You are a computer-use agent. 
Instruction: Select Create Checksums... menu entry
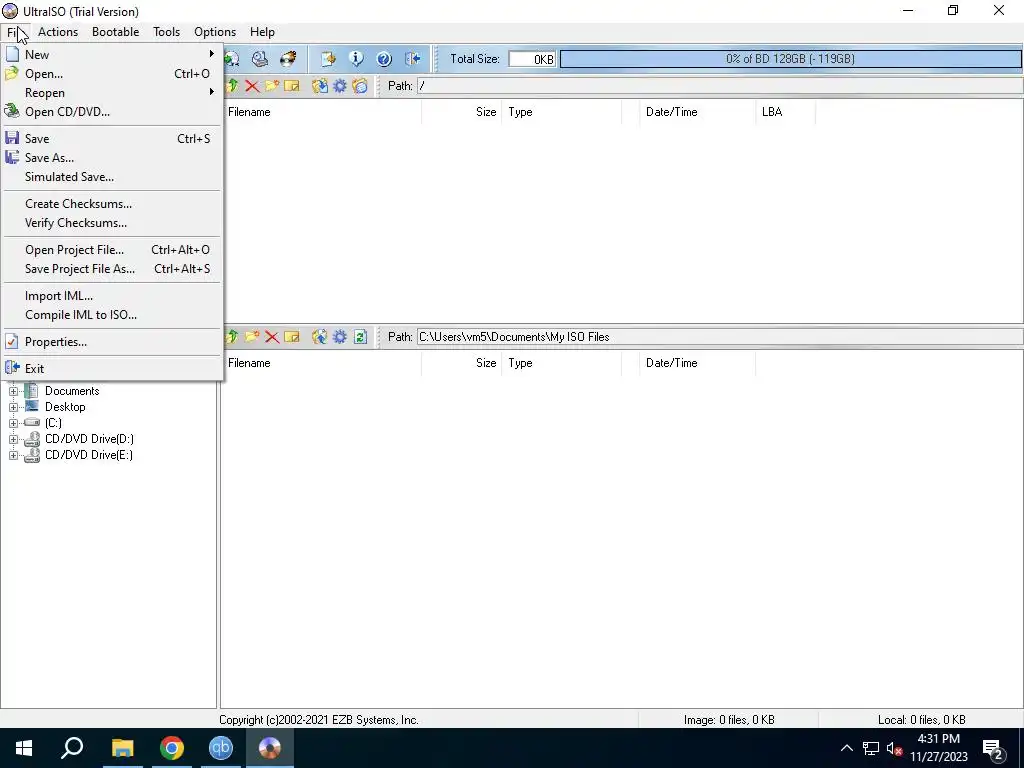coord(112,204)
